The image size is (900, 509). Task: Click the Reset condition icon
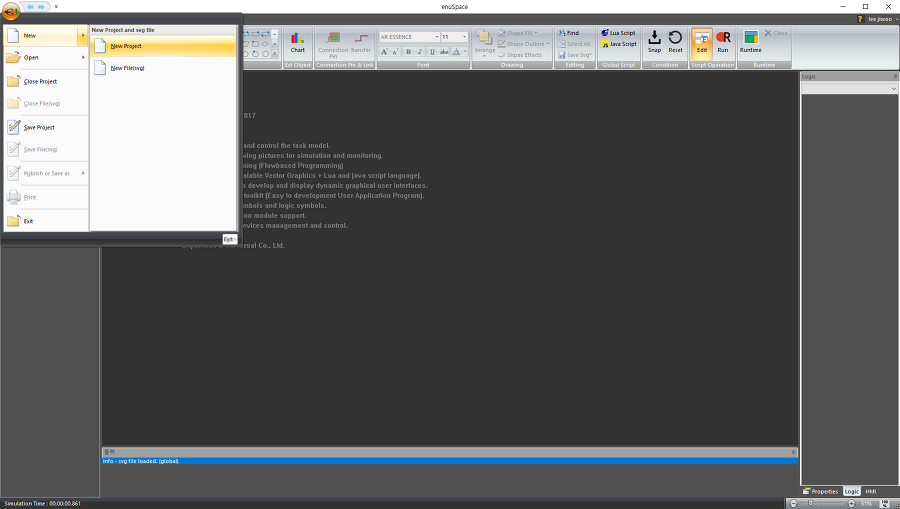pyautogui.click(x=675, y=41)
